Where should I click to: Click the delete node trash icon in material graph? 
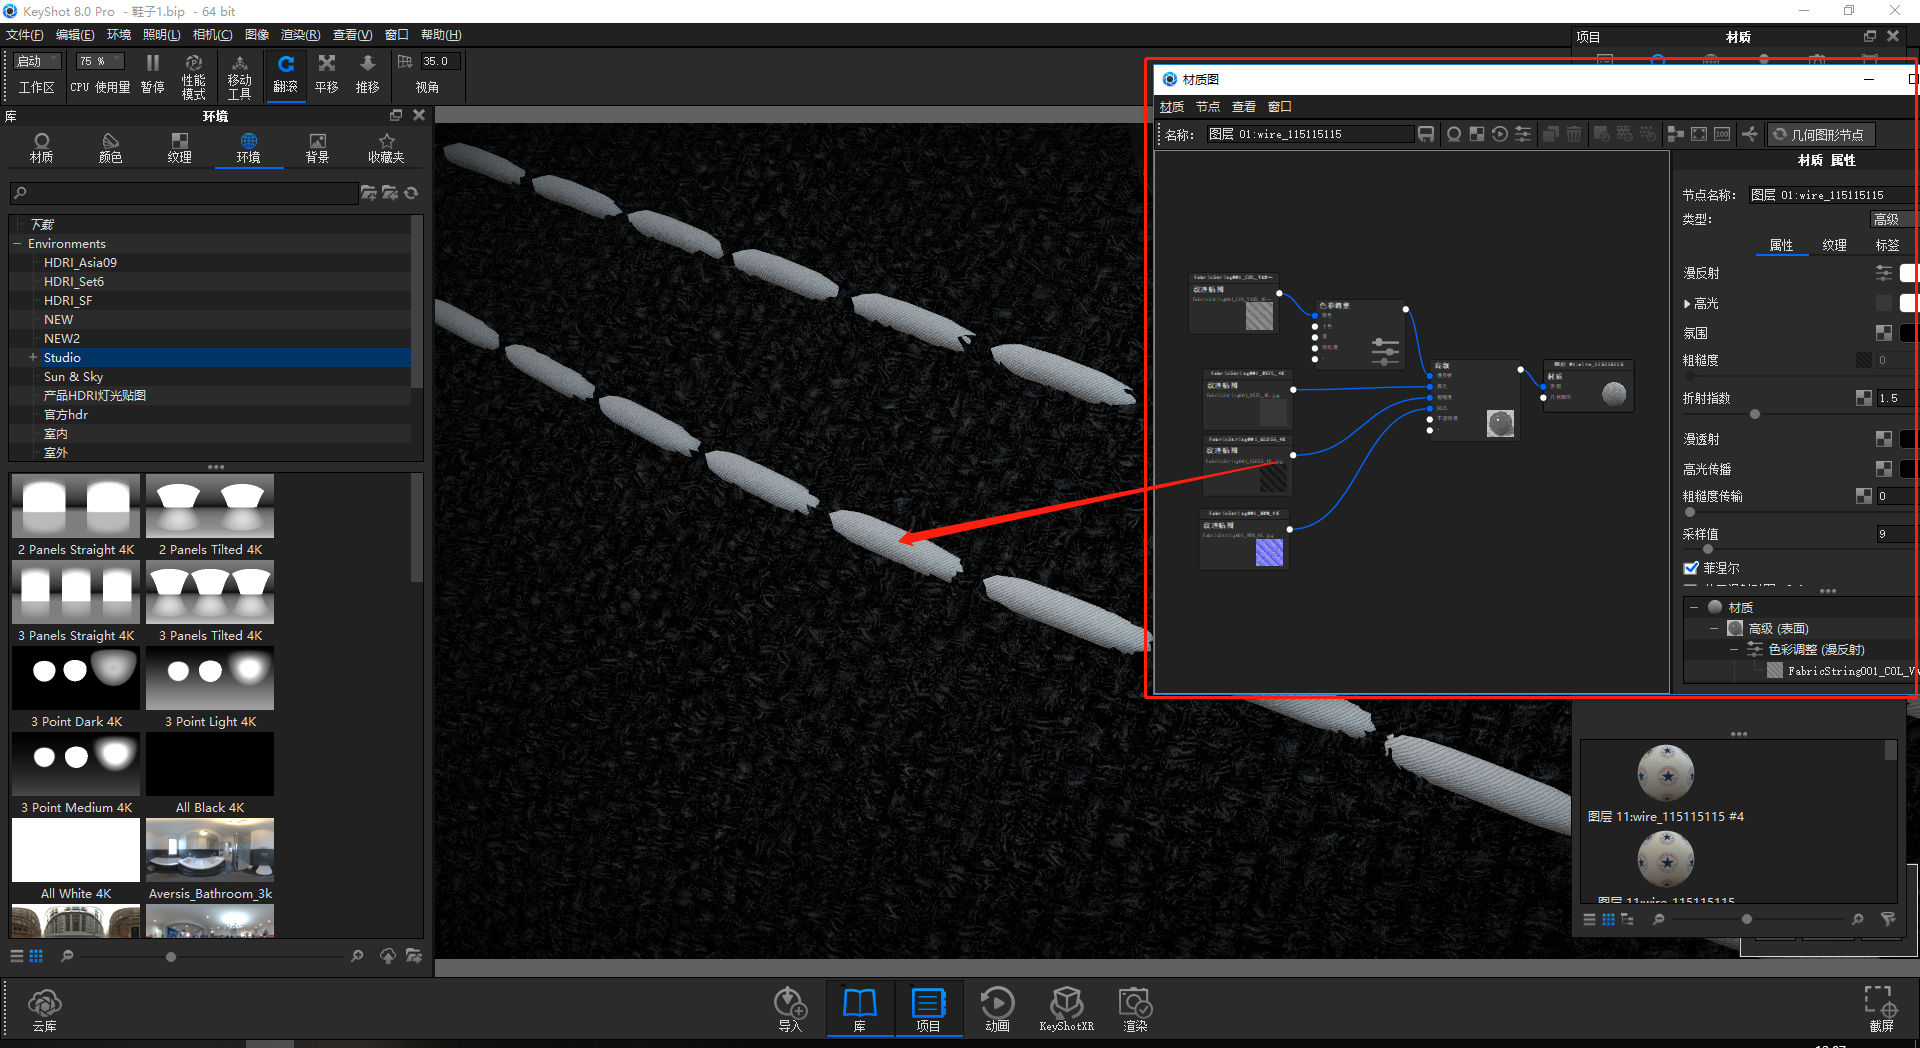(1573, 134)
